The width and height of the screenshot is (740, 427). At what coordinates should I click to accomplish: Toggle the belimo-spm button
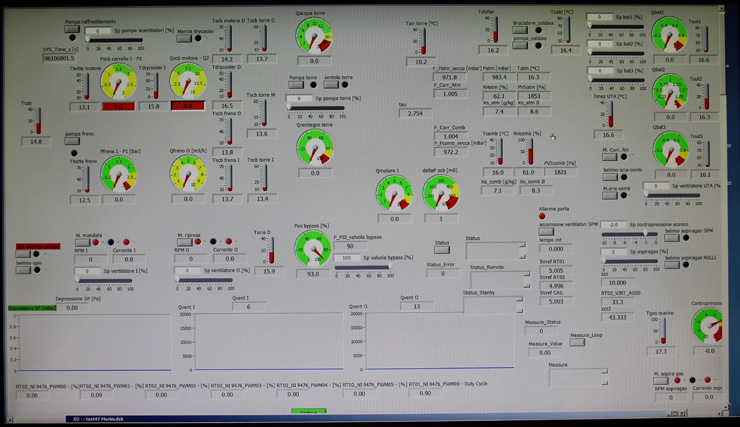pos(23,270)
